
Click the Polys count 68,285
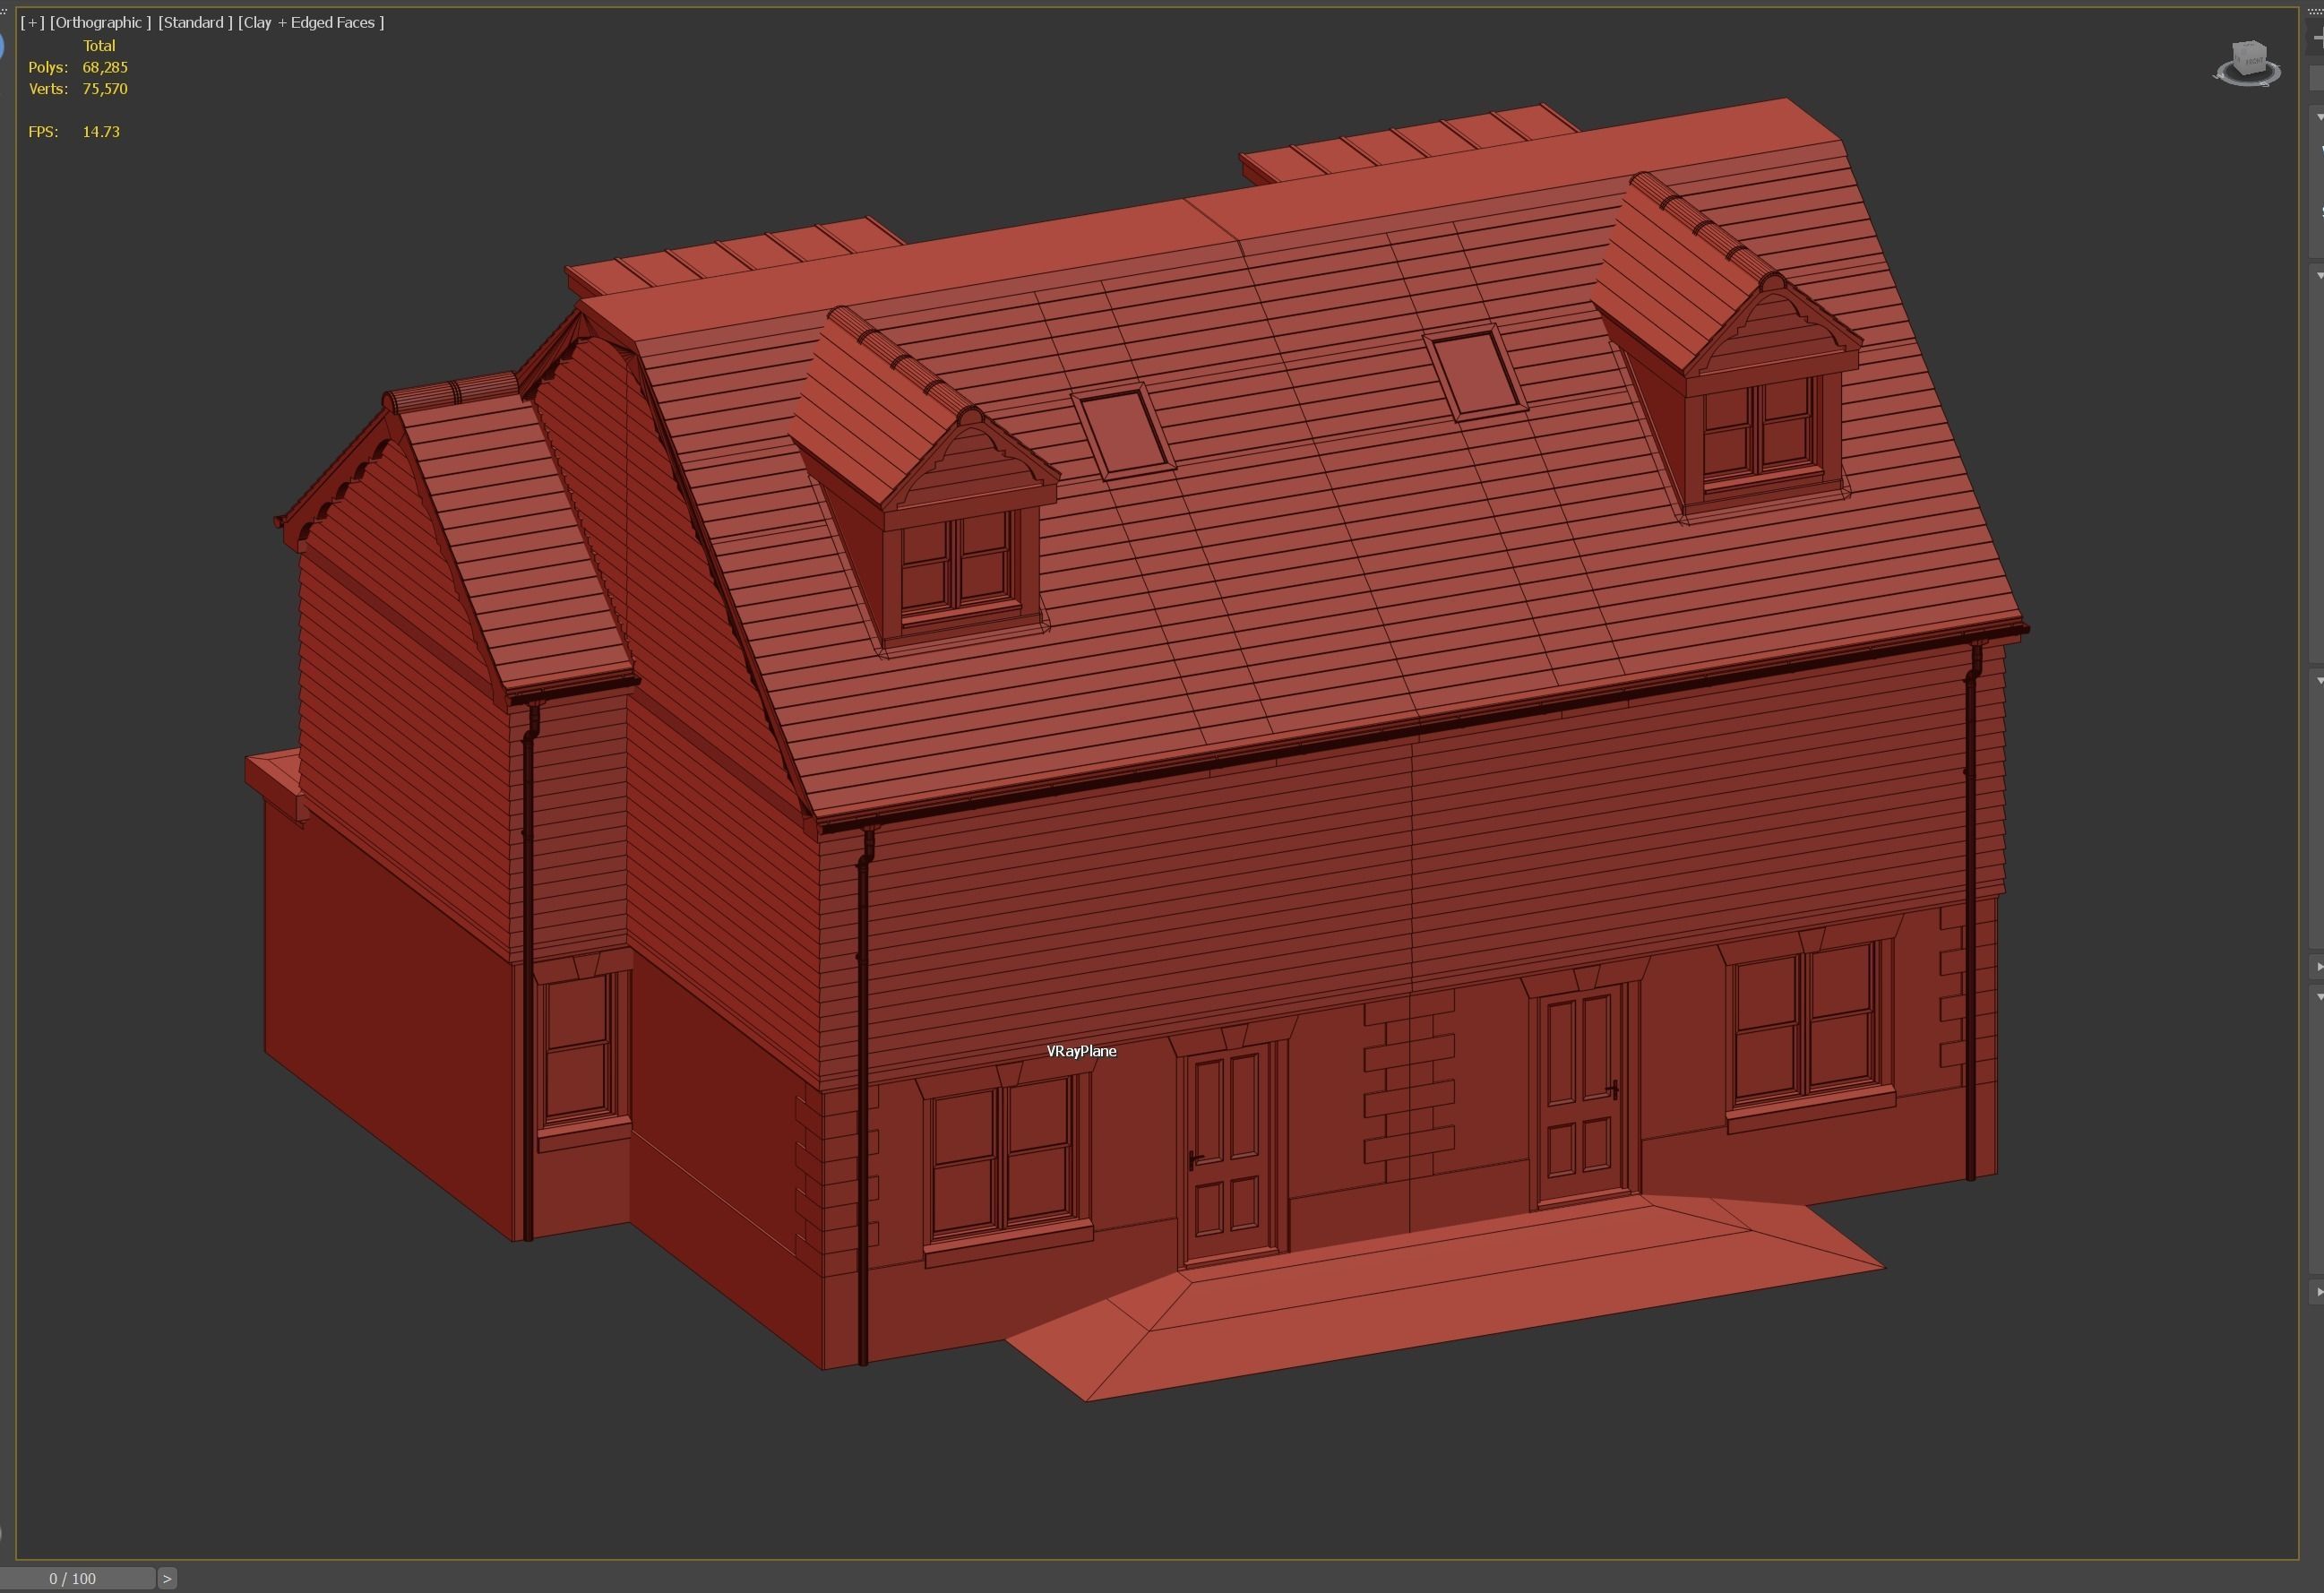click(x=105, y=67)
